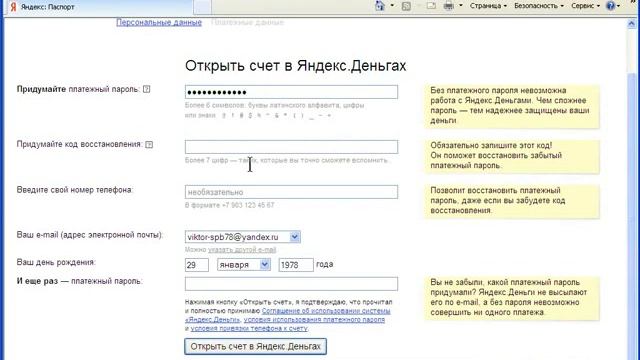Screen dimensions: 640x360
Task: Click the birthday day field showing 29
Action: pos(197,265)
